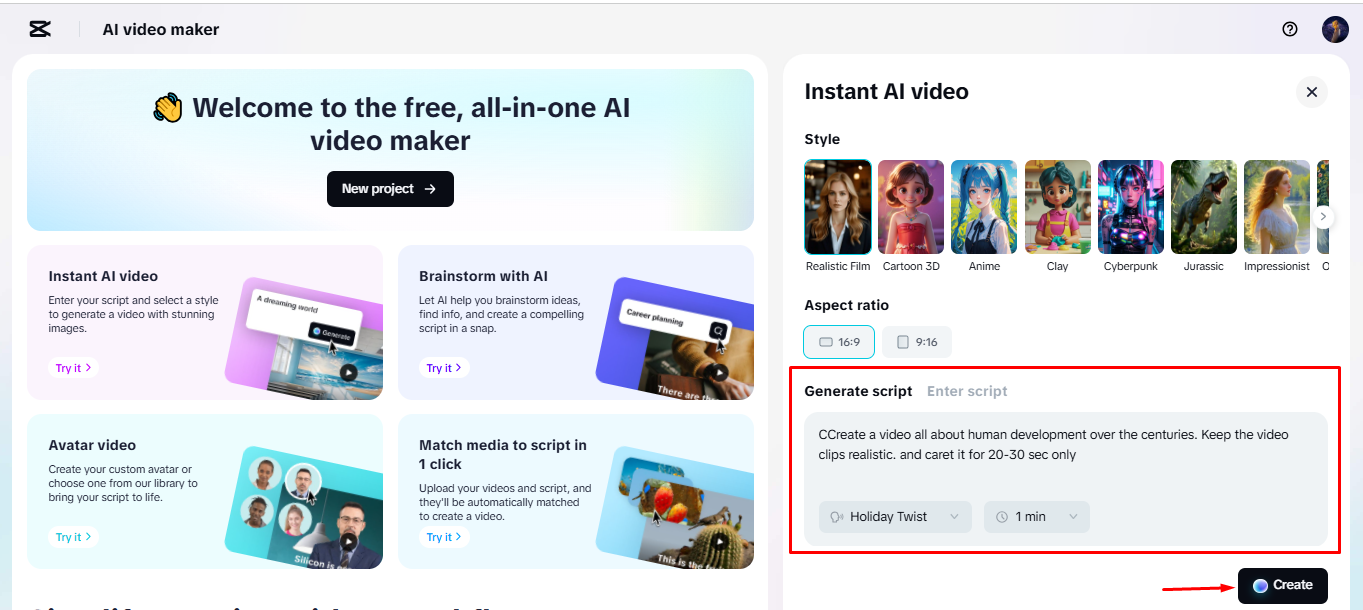Image resolution: width=1363 pixels, height=610 pixels.
Task: Select the Realistic Film style thumbnail
Action: coord(838,207)
